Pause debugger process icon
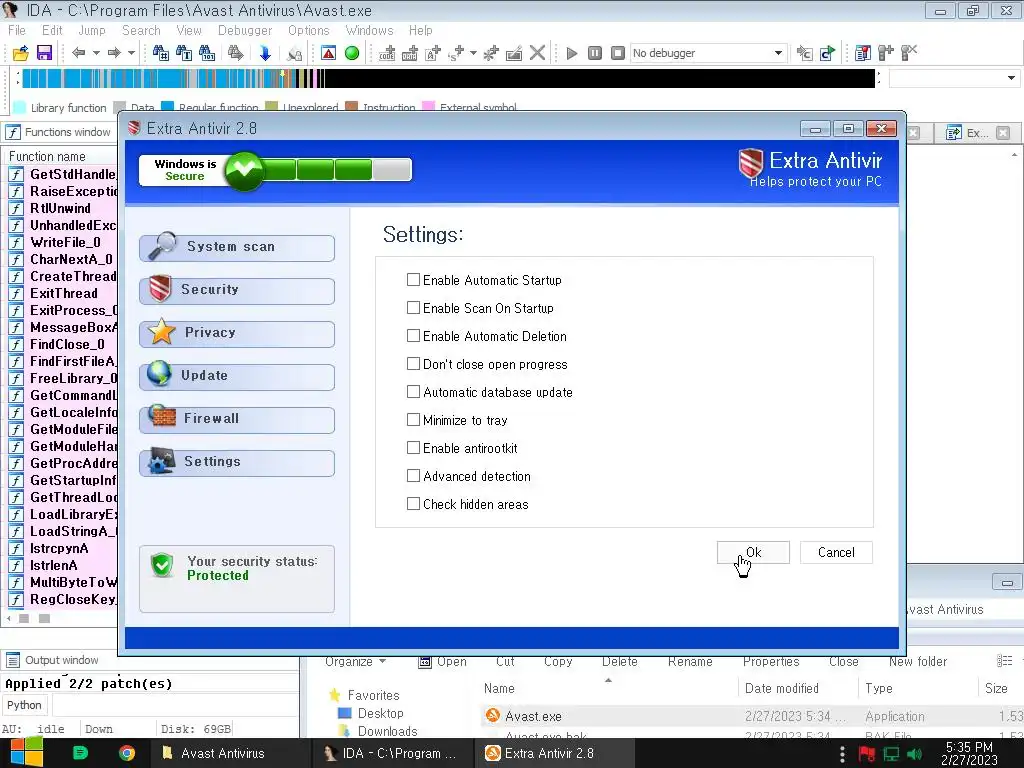This screenshot has height=768, width=1024. 595,53
